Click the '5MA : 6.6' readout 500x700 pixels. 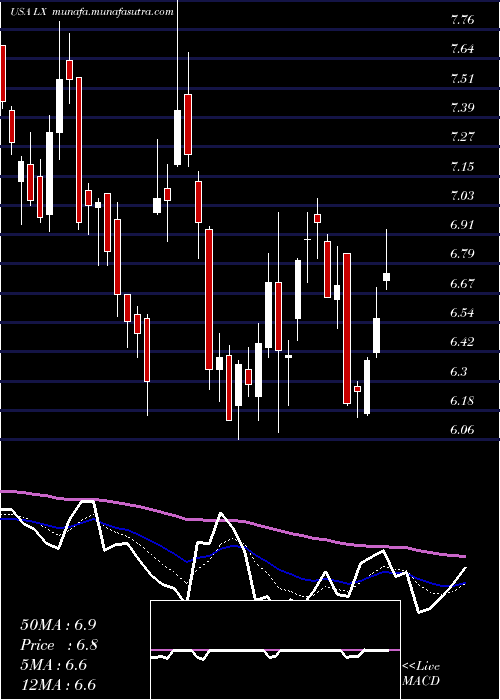[54, 665]
